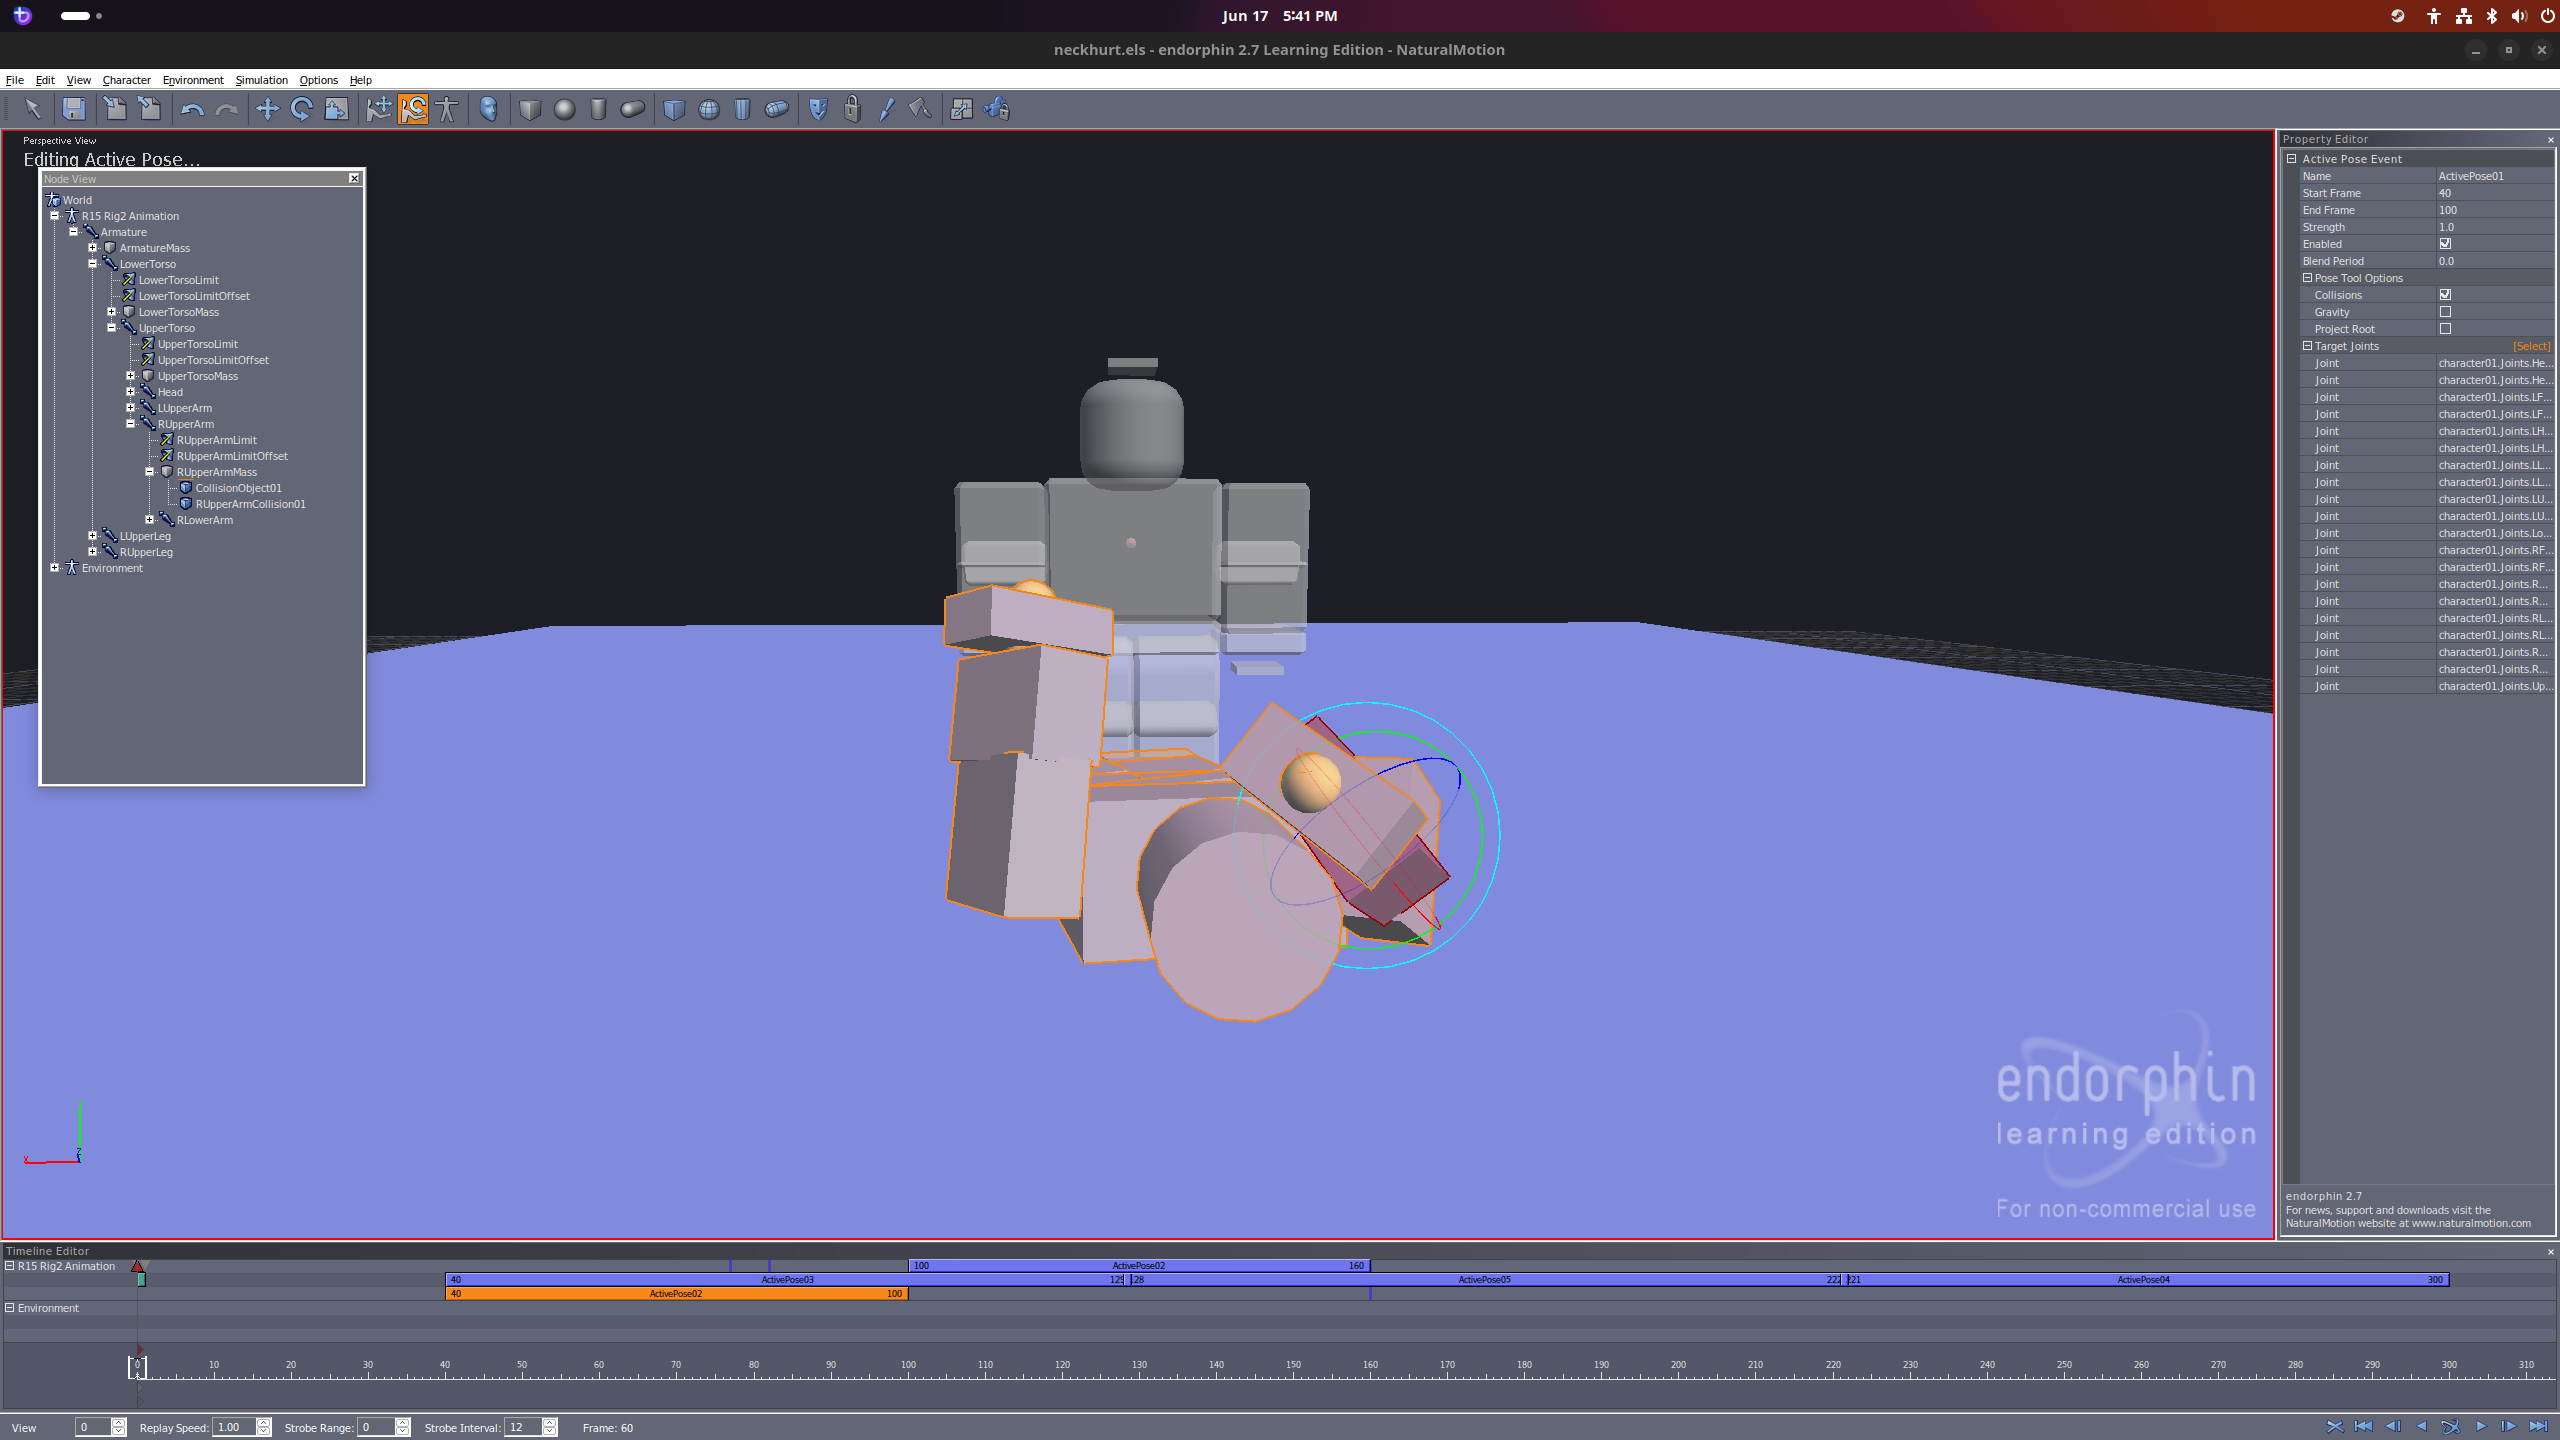This screenshot has width=2560, height=1440.
Task: Toggle the Gravity checkbox
Action: point(2445,312)
